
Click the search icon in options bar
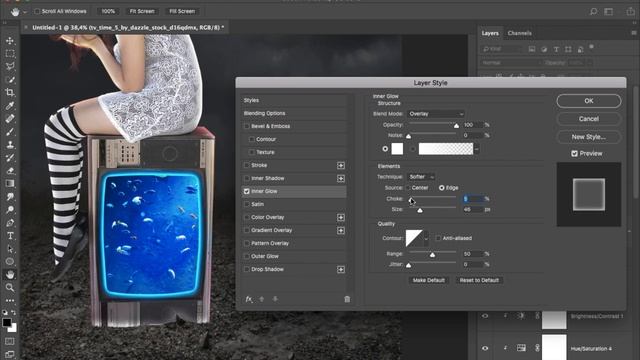593,11
